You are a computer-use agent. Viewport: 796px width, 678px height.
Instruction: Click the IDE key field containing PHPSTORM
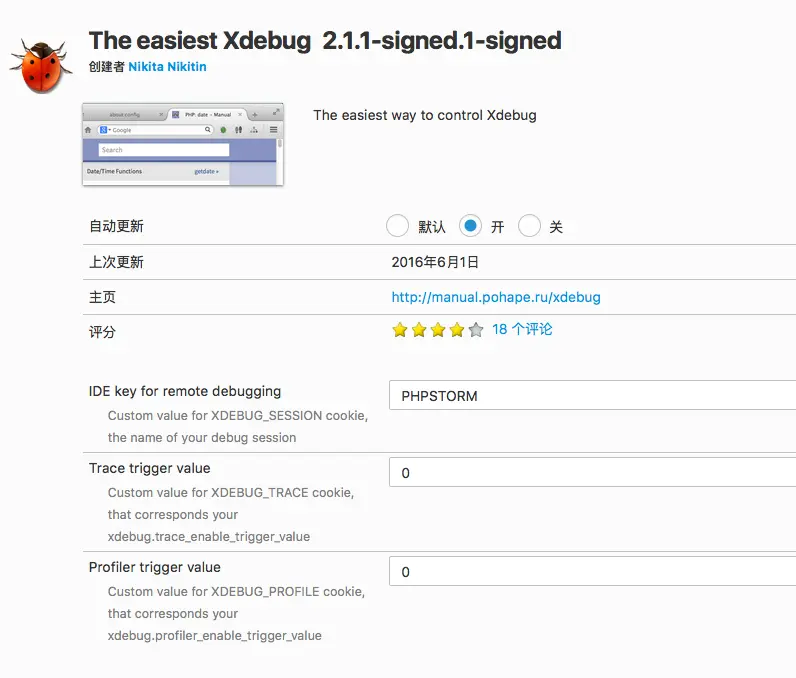coord(592,396)
